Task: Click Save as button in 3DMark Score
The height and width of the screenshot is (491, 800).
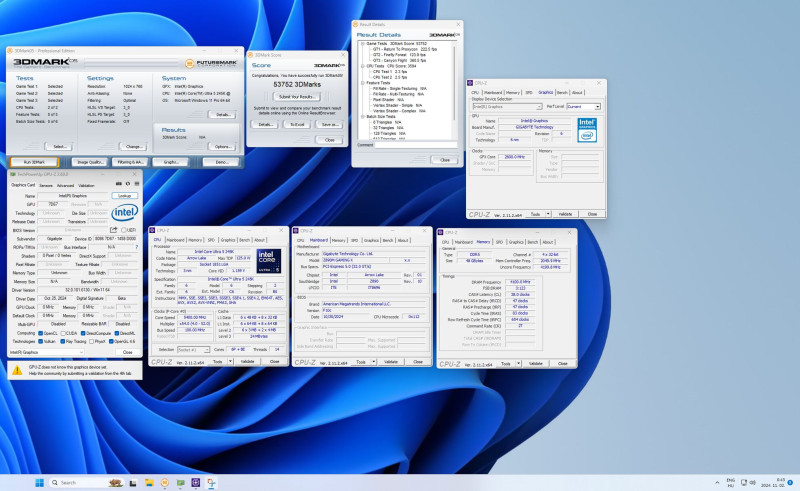Action: [x=329, y=125]
